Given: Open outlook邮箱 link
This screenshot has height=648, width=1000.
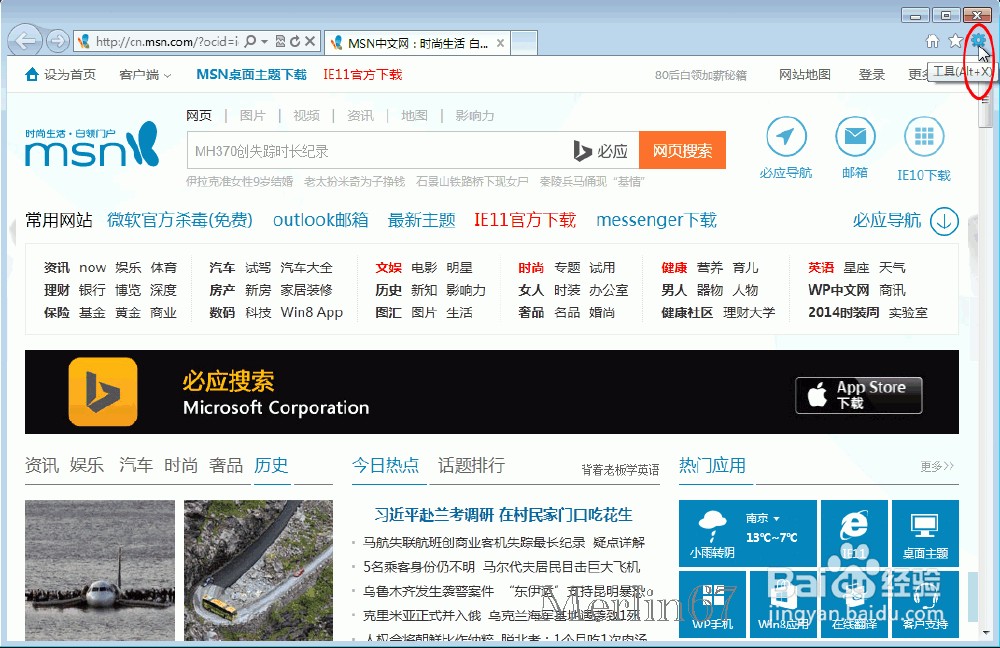Looking at the screenshot, I should (320, 220).
